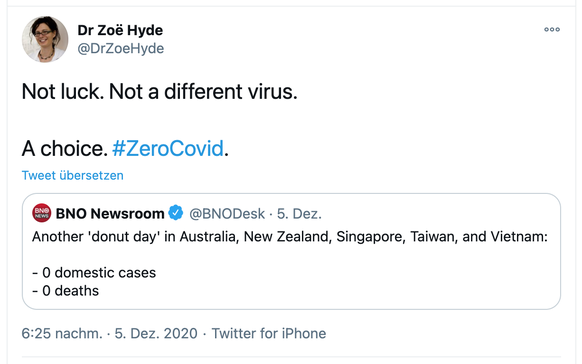Click the quoted tweet's 5. Dez. date
The width and height of the screenshot is (582, 364).
(299, 214)
